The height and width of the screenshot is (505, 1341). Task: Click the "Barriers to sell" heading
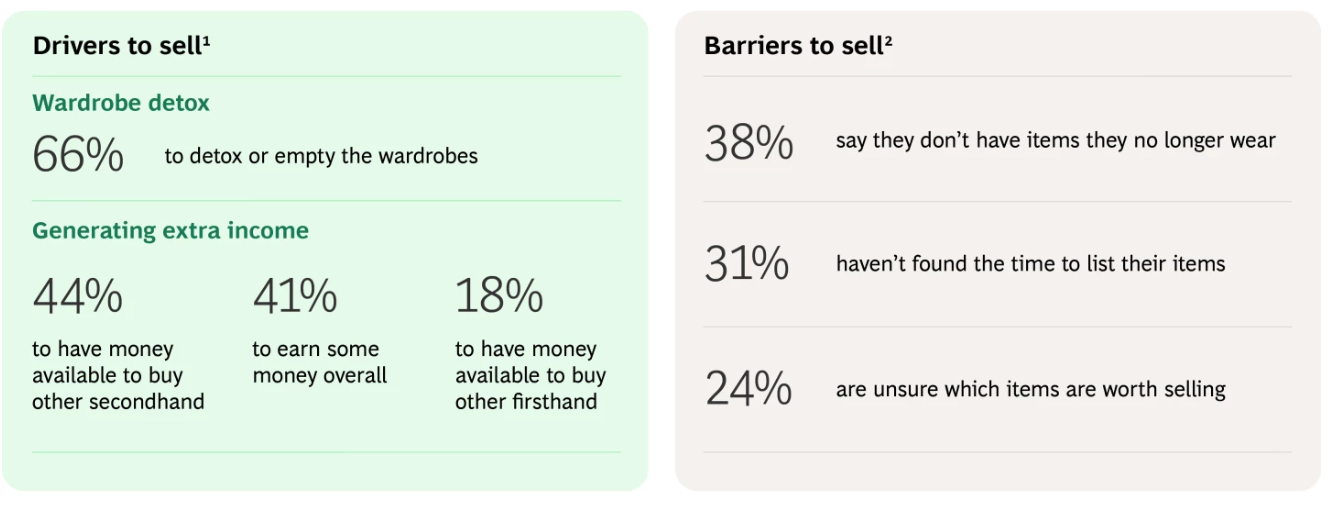(x=792, y=46)
